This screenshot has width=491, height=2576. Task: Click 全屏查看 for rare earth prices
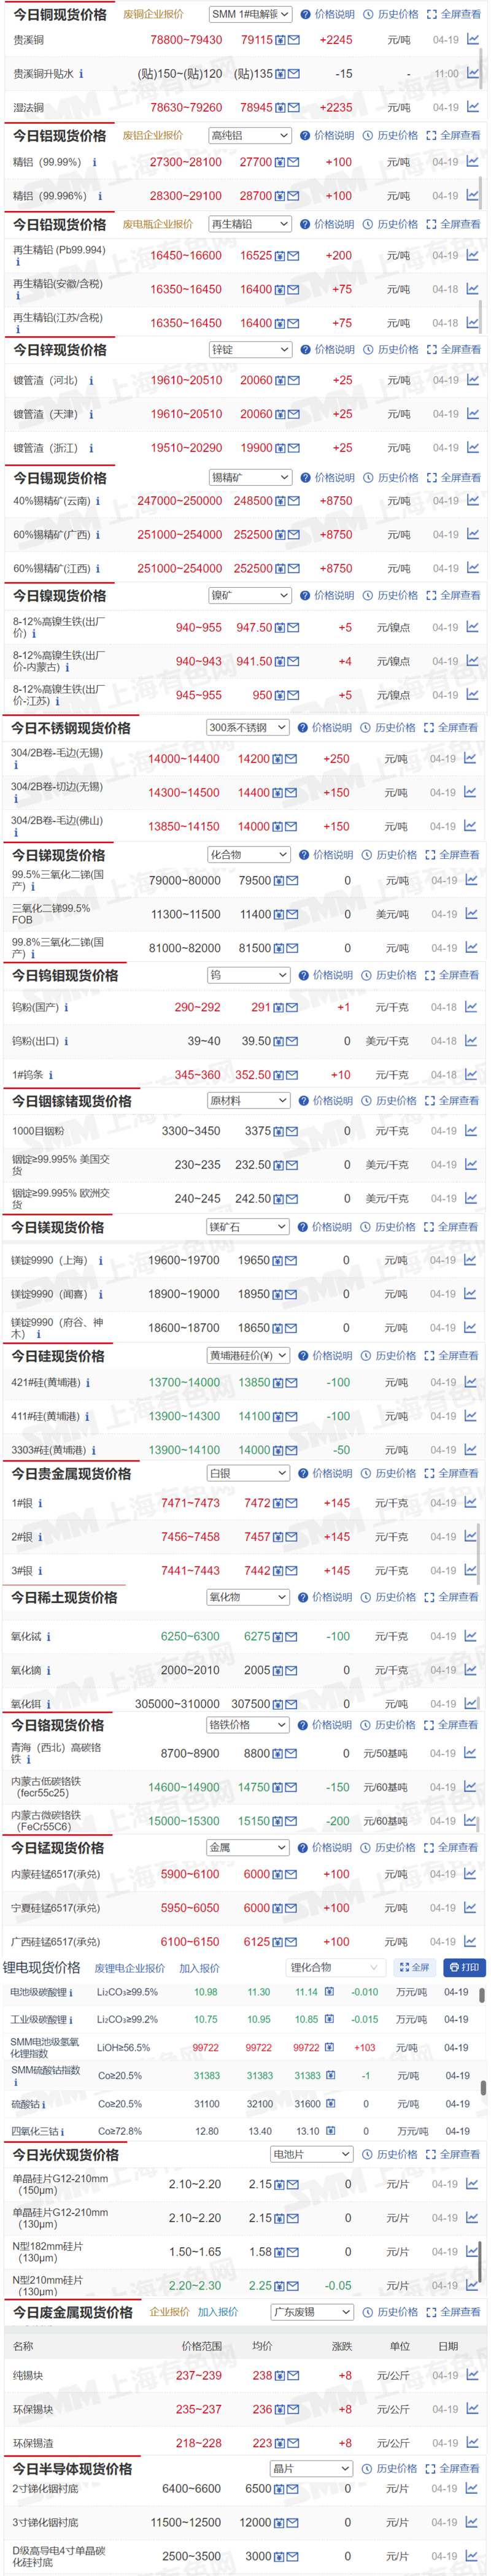point(451,1597)
